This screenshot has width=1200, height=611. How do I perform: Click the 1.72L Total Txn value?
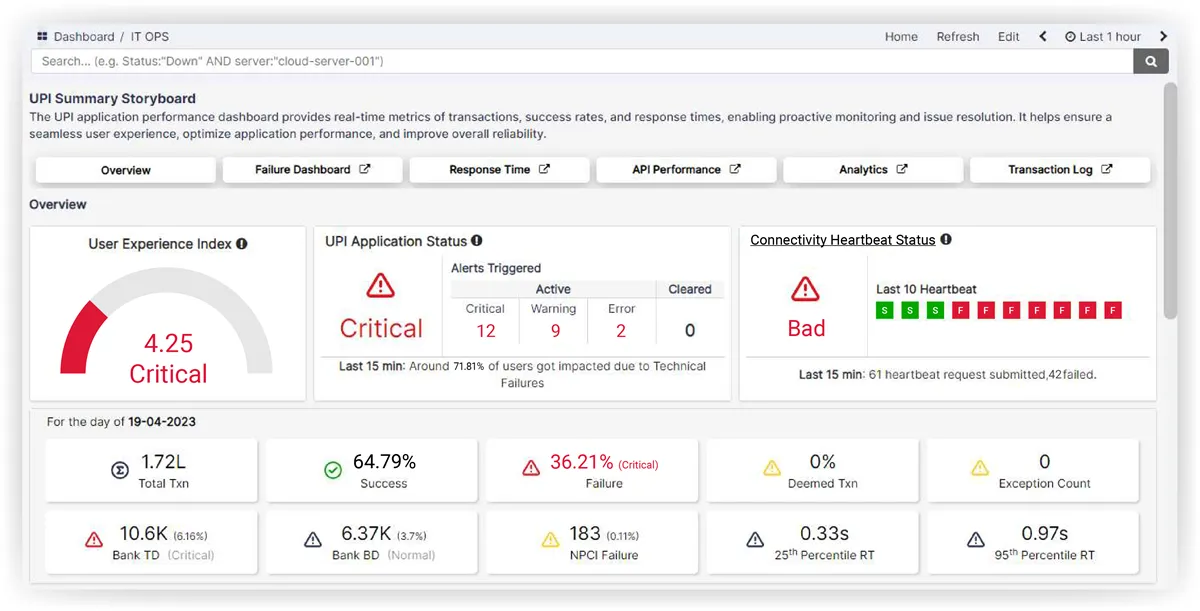pos(165,462)
